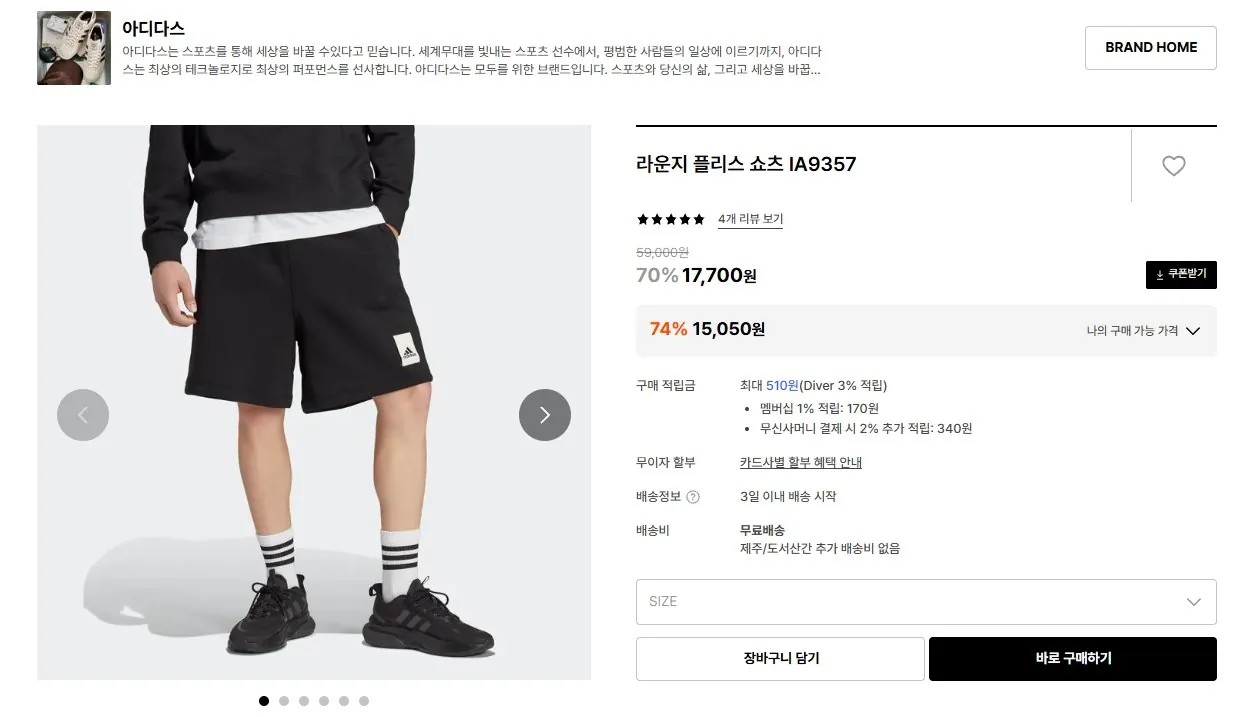Click the BRAND HOME button
Image resolution: width=1239 pixels, height=717 pixels.
(x=1150, y=47)
